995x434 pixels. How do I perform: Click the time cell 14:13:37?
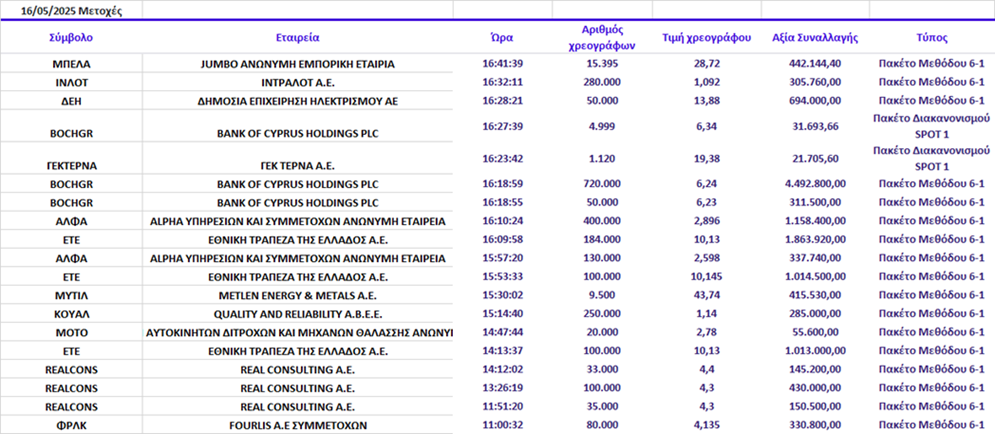pos(503,350)
